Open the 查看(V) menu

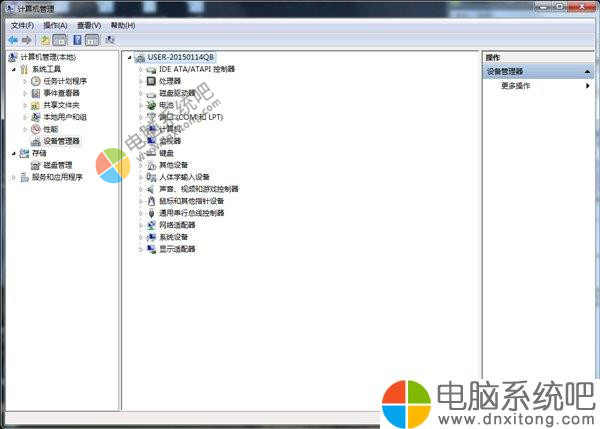click(x=89, y=25)
